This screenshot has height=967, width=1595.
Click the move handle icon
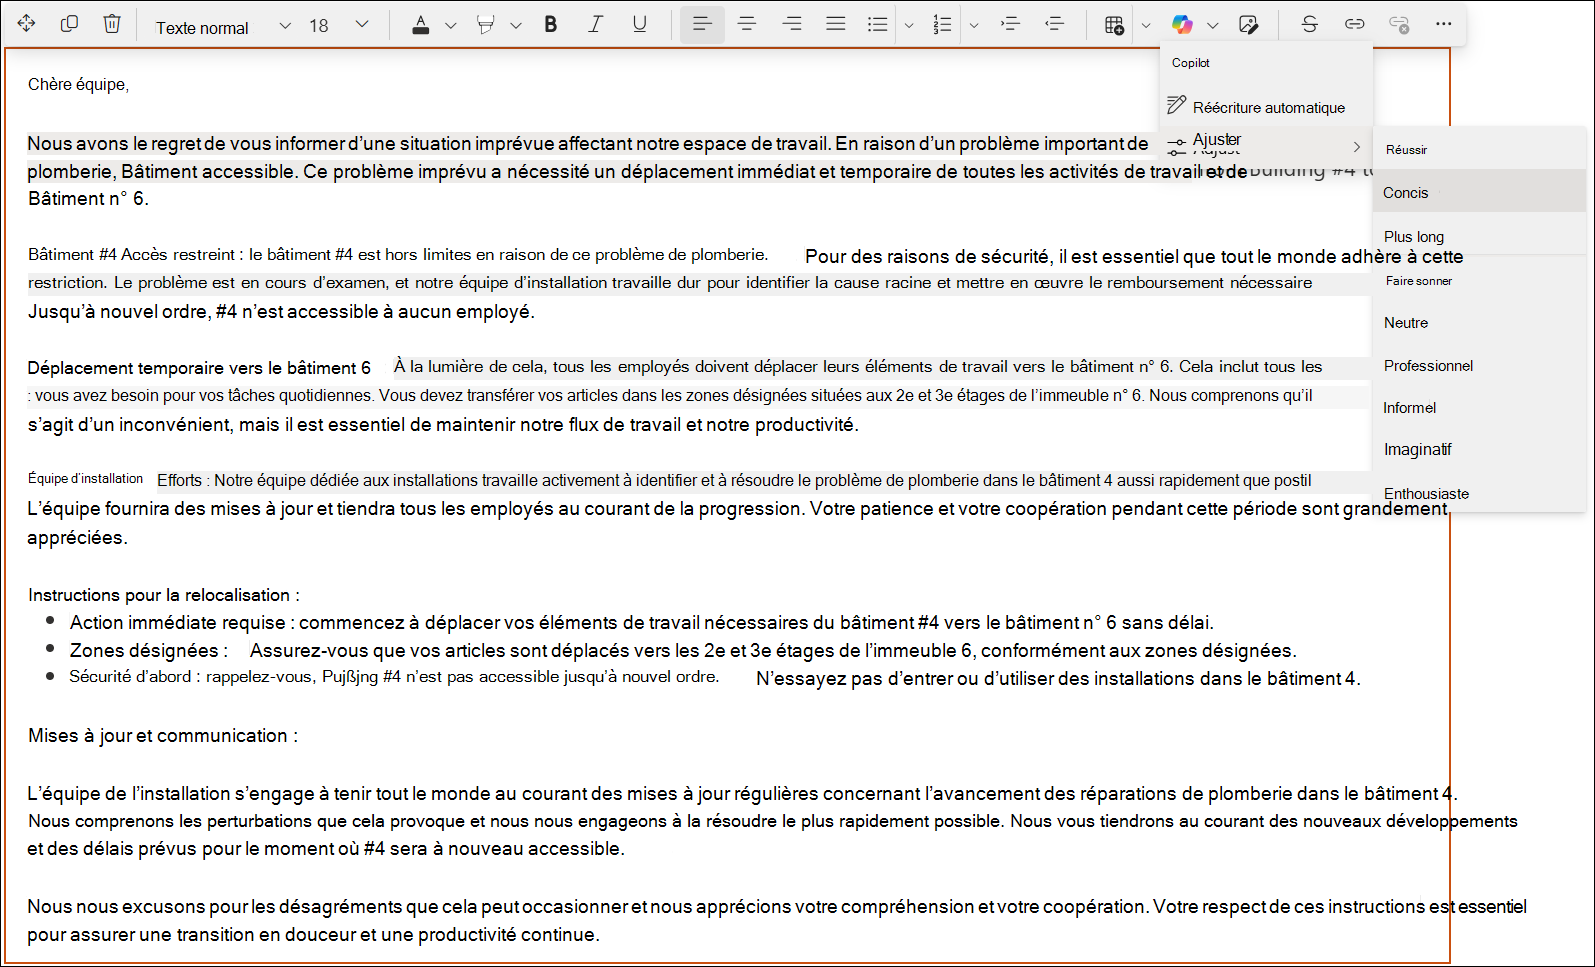[x=27, y=24]
